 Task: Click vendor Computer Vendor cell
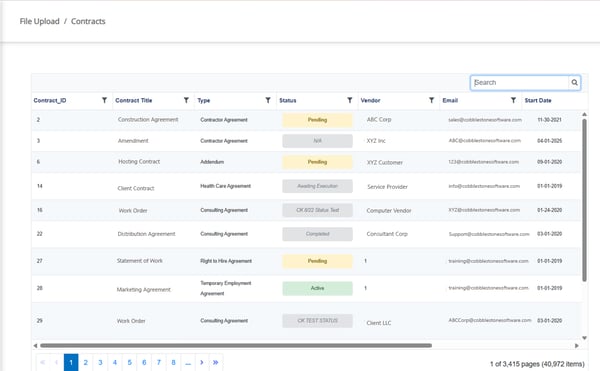pos(389,210)
